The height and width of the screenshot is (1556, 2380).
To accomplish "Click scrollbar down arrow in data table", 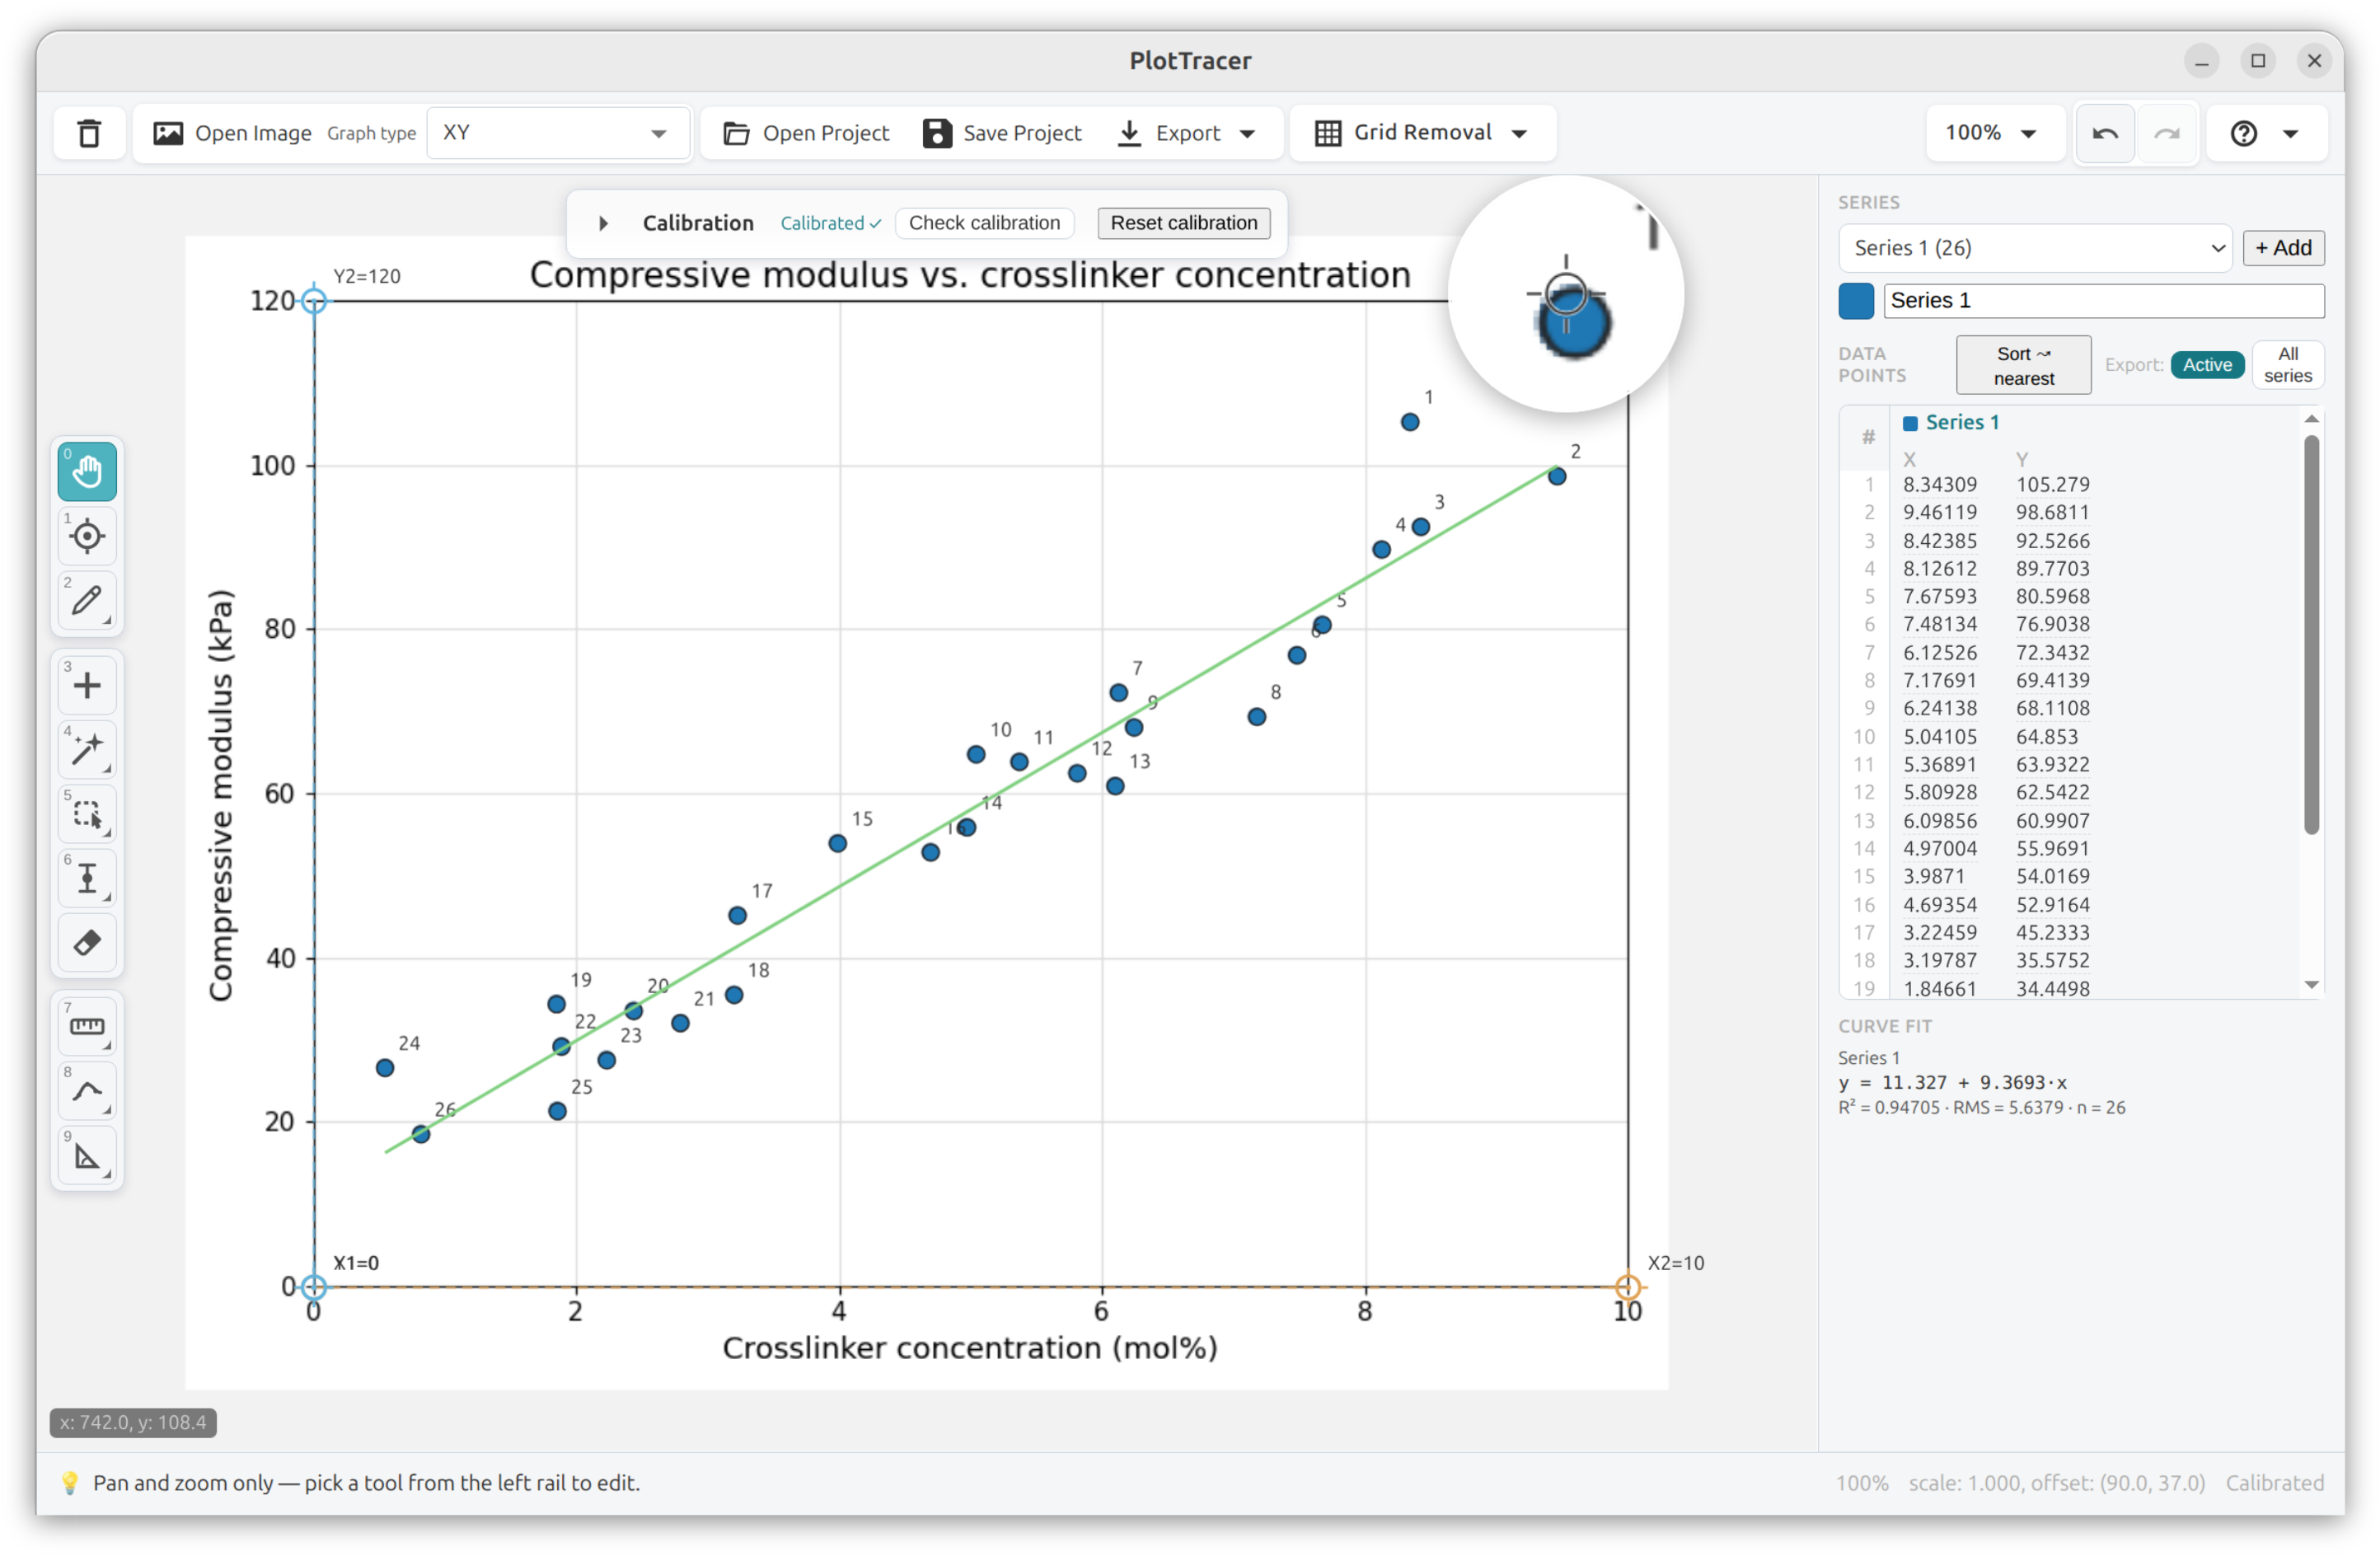I will pyautogui.click(x=2311, y=985).
